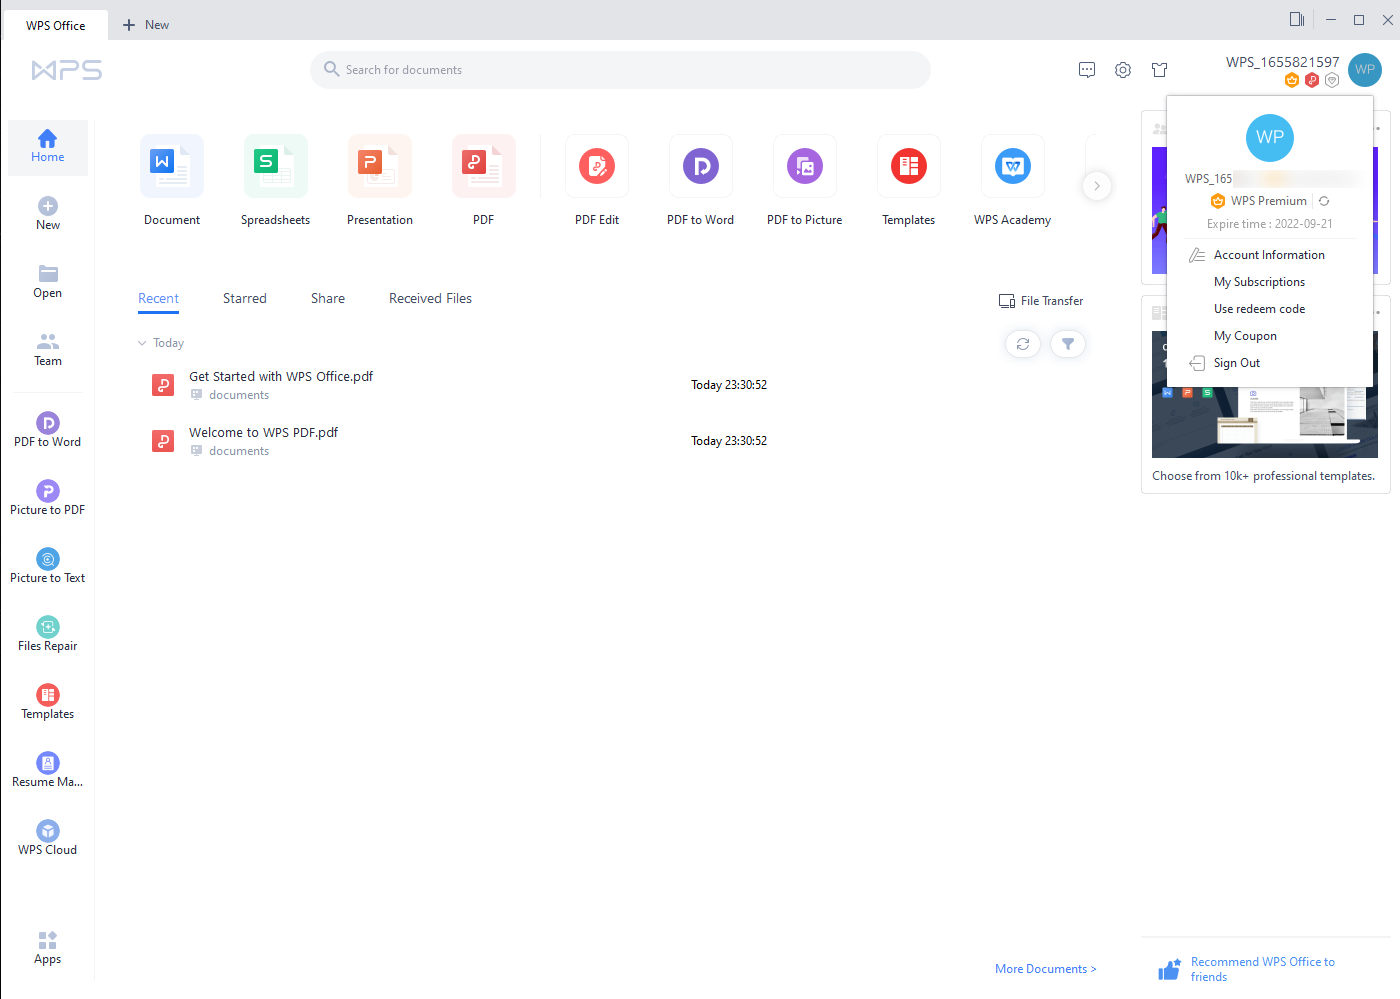The width and height of the screenshot is (1400, 999).
Task: Open Account Information menu item
Action: point(1269,255)
